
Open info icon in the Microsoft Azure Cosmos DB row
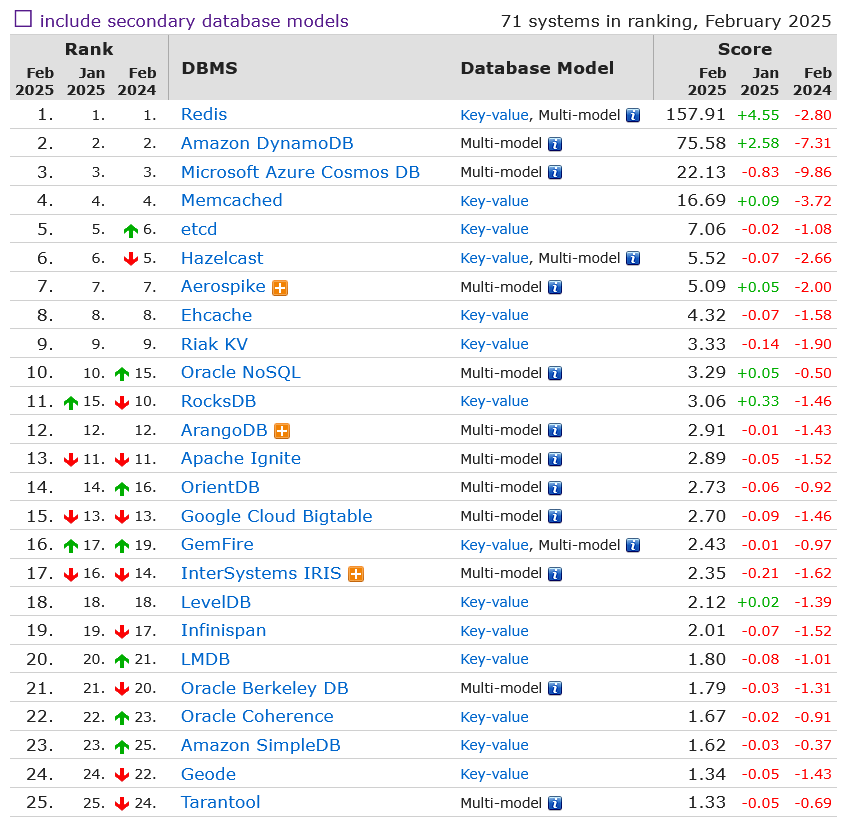[x=555, y=172]
